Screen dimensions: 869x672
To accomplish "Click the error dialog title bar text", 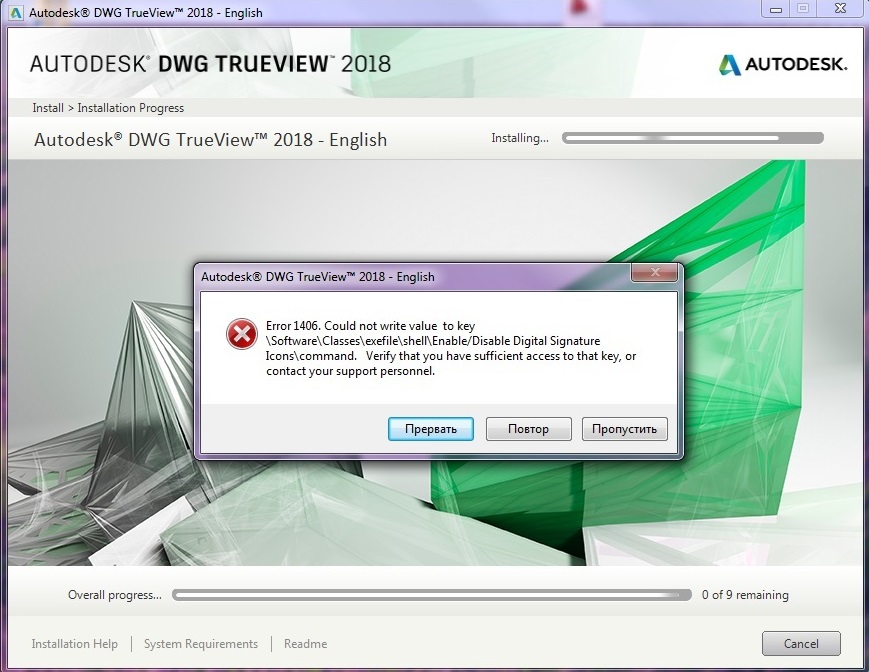I will (318, 276).
